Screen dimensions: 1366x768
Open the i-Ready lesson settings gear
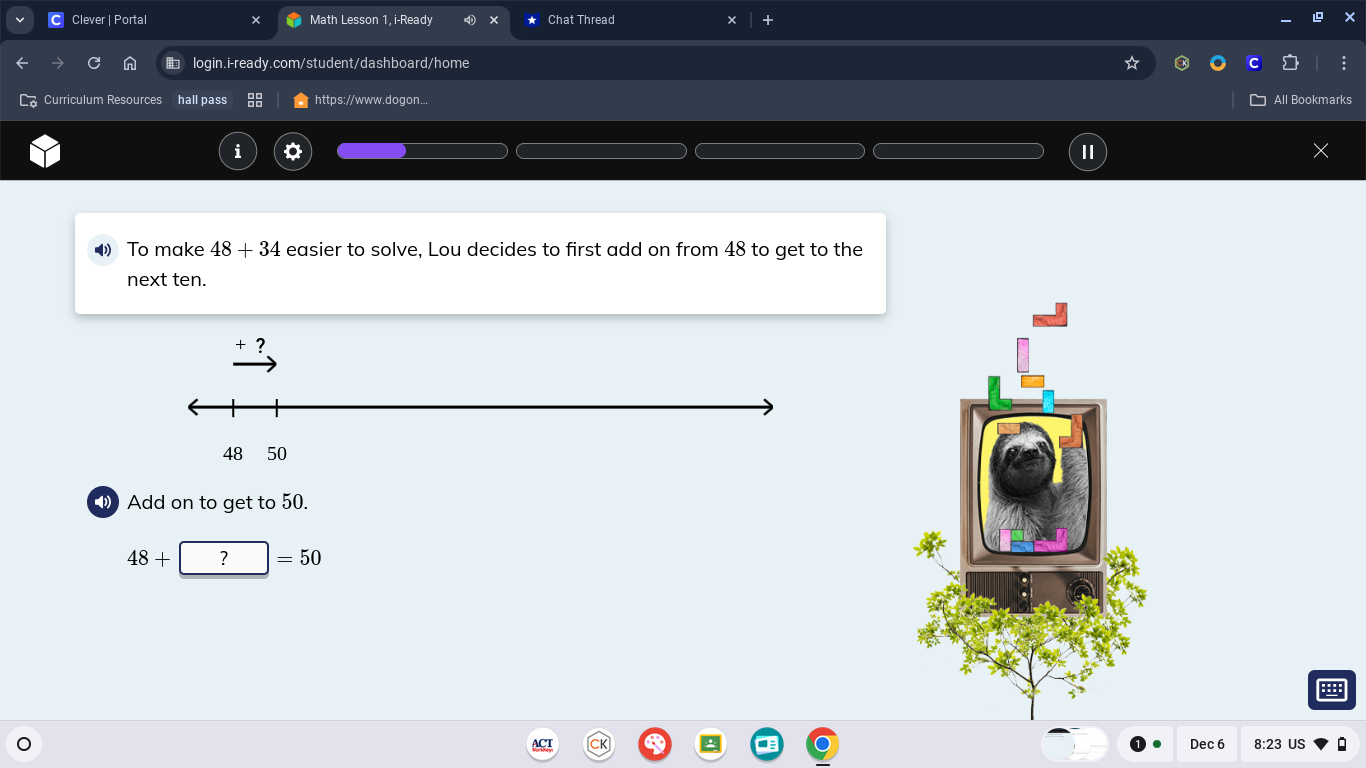(293, 151)
